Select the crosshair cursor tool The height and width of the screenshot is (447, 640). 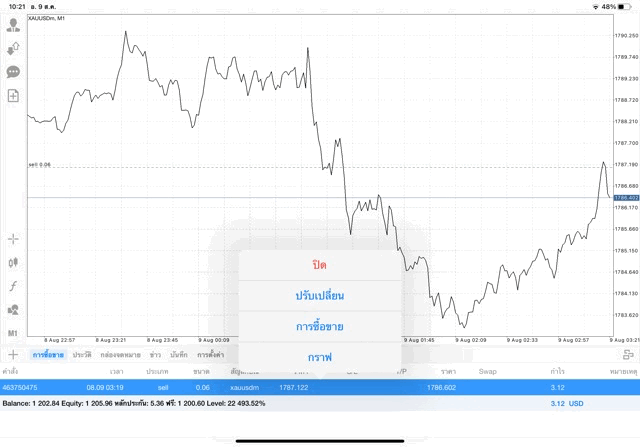[x=14, y=239]
